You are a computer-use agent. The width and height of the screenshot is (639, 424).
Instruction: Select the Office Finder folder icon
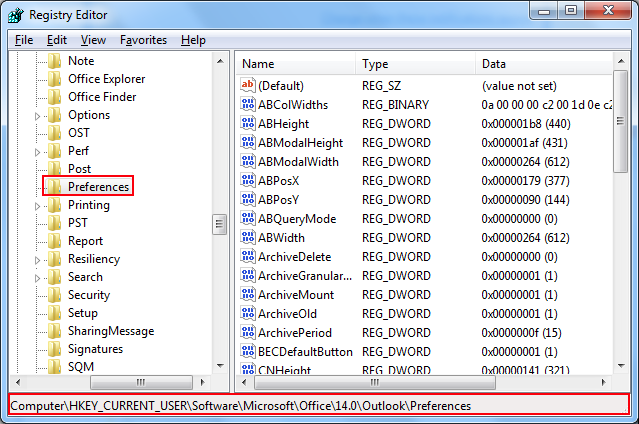click(x=55, y=97)
